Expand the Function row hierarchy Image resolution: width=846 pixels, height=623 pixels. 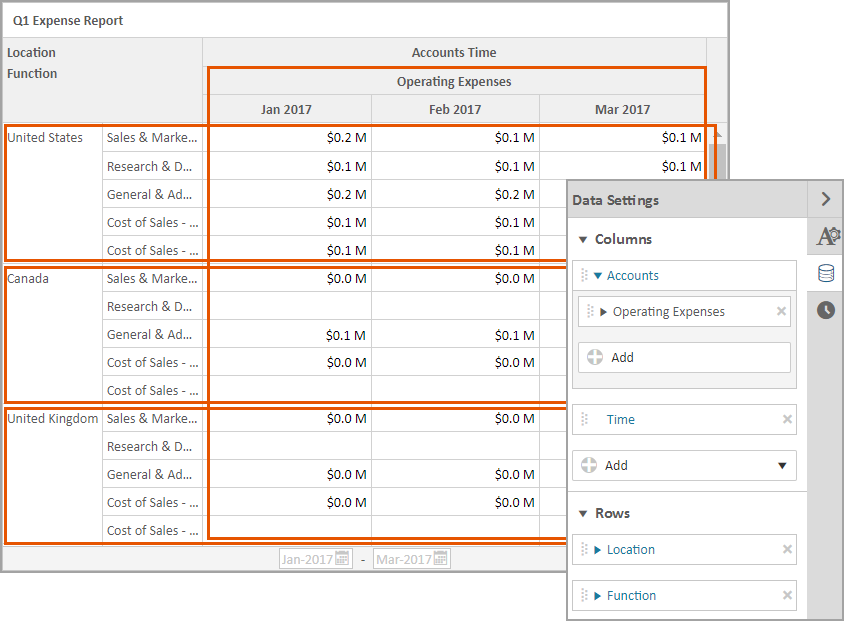click(x=597, y=595)
